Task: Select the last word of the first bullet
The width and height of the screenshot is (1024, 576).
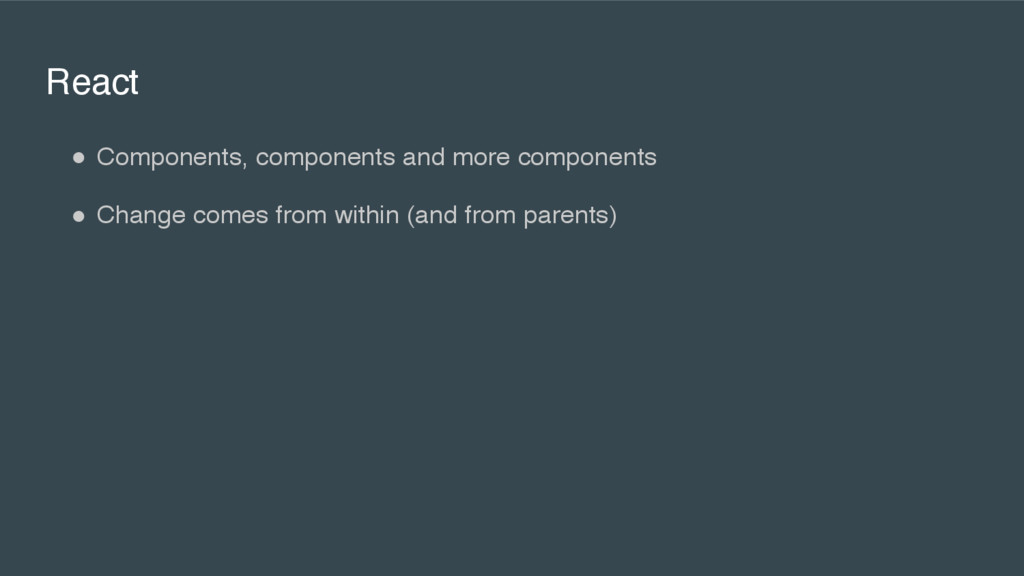Action: (587, 159)
